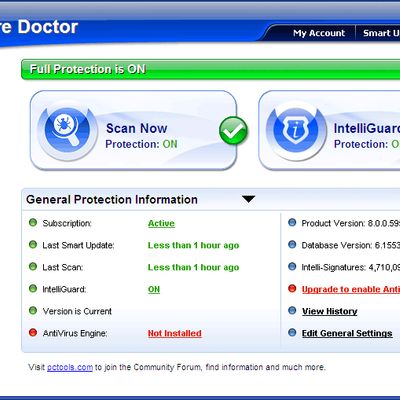Click the red dot beside AntiVirus Engine
Image resolution: width=400 pixels, height=400 pixels.
tap(33, 332)
